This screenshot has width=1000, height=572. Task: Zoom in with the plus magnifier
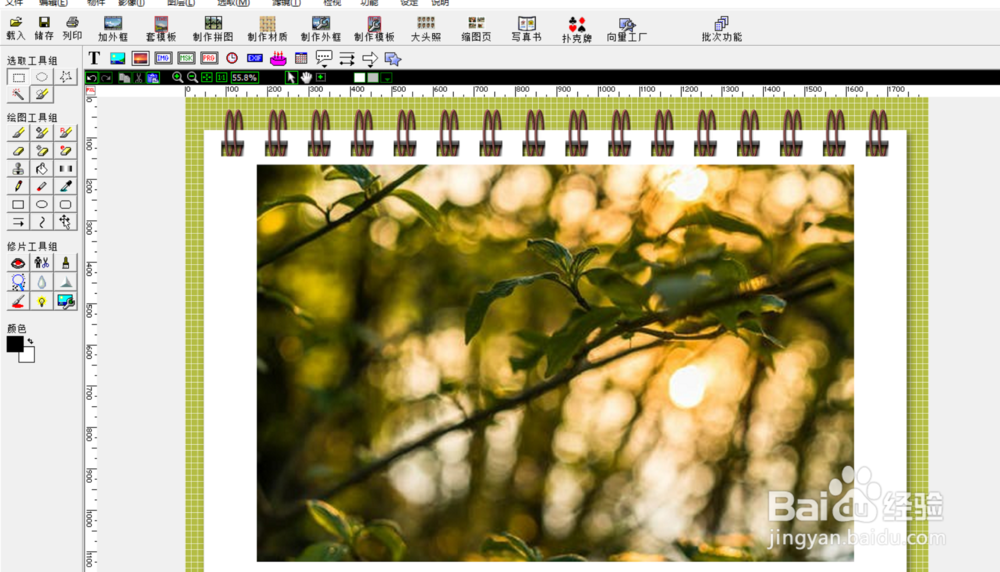click(177, 78)
